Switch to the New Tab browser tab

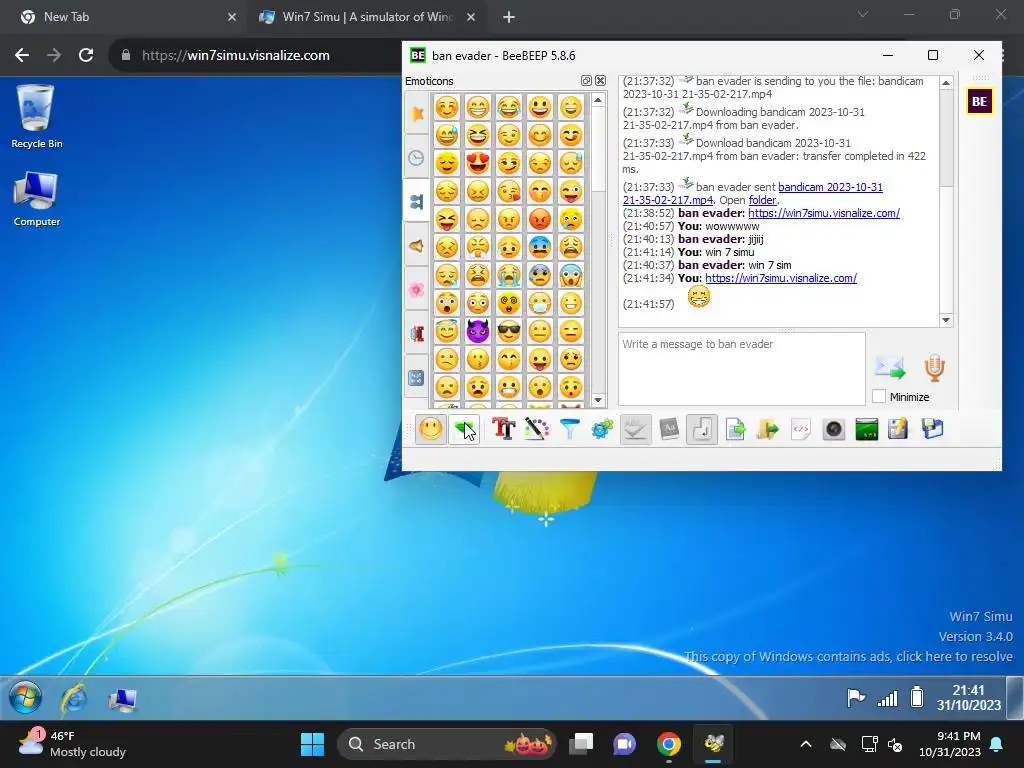(127, 17)
